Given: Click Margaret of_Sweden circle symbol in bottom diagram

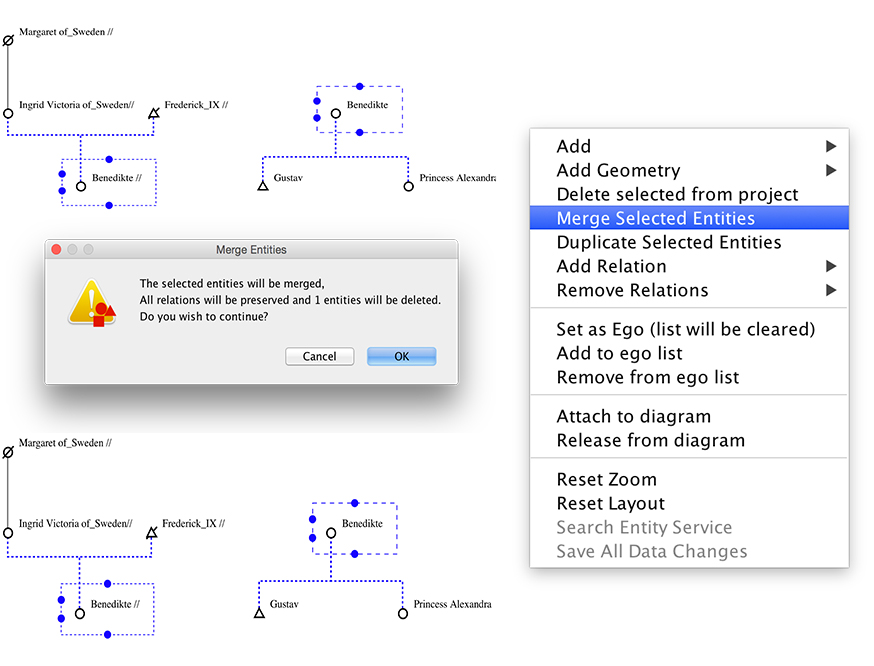Looking at the screenshot, I should [x=8, y=453].
